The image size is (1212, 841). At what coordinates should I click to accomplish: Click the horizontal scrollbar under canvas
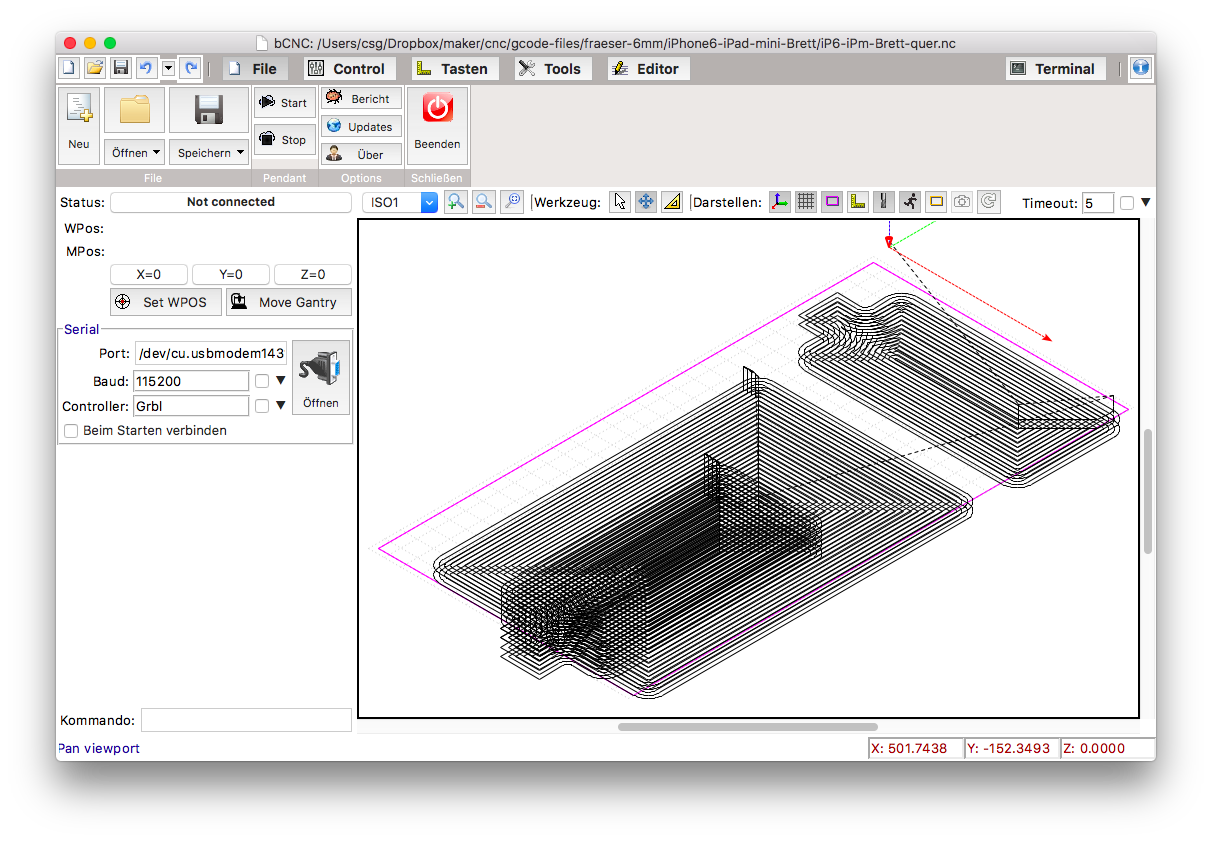click(747, 727)
